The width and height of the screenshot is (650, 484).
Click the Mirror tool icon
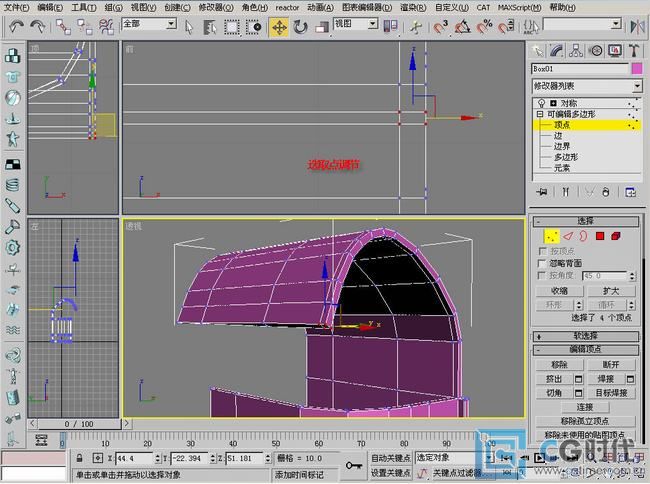pos(637,27)
